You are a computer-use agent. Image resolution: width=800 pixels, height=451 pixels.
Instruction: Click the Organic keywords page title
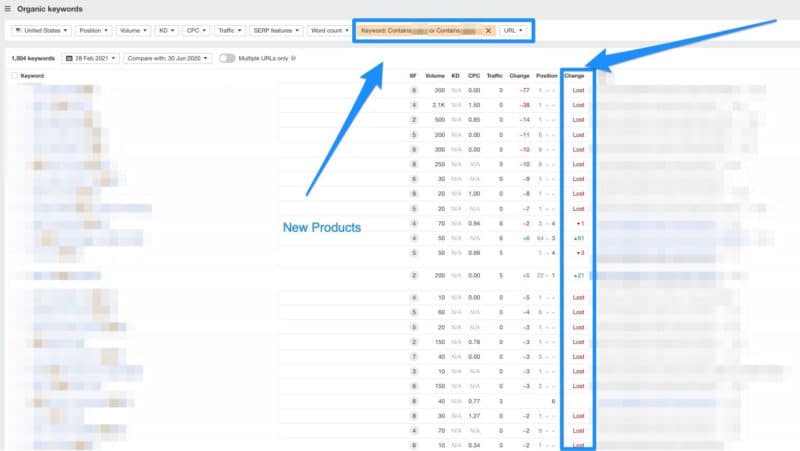click(x=49, y=9)
